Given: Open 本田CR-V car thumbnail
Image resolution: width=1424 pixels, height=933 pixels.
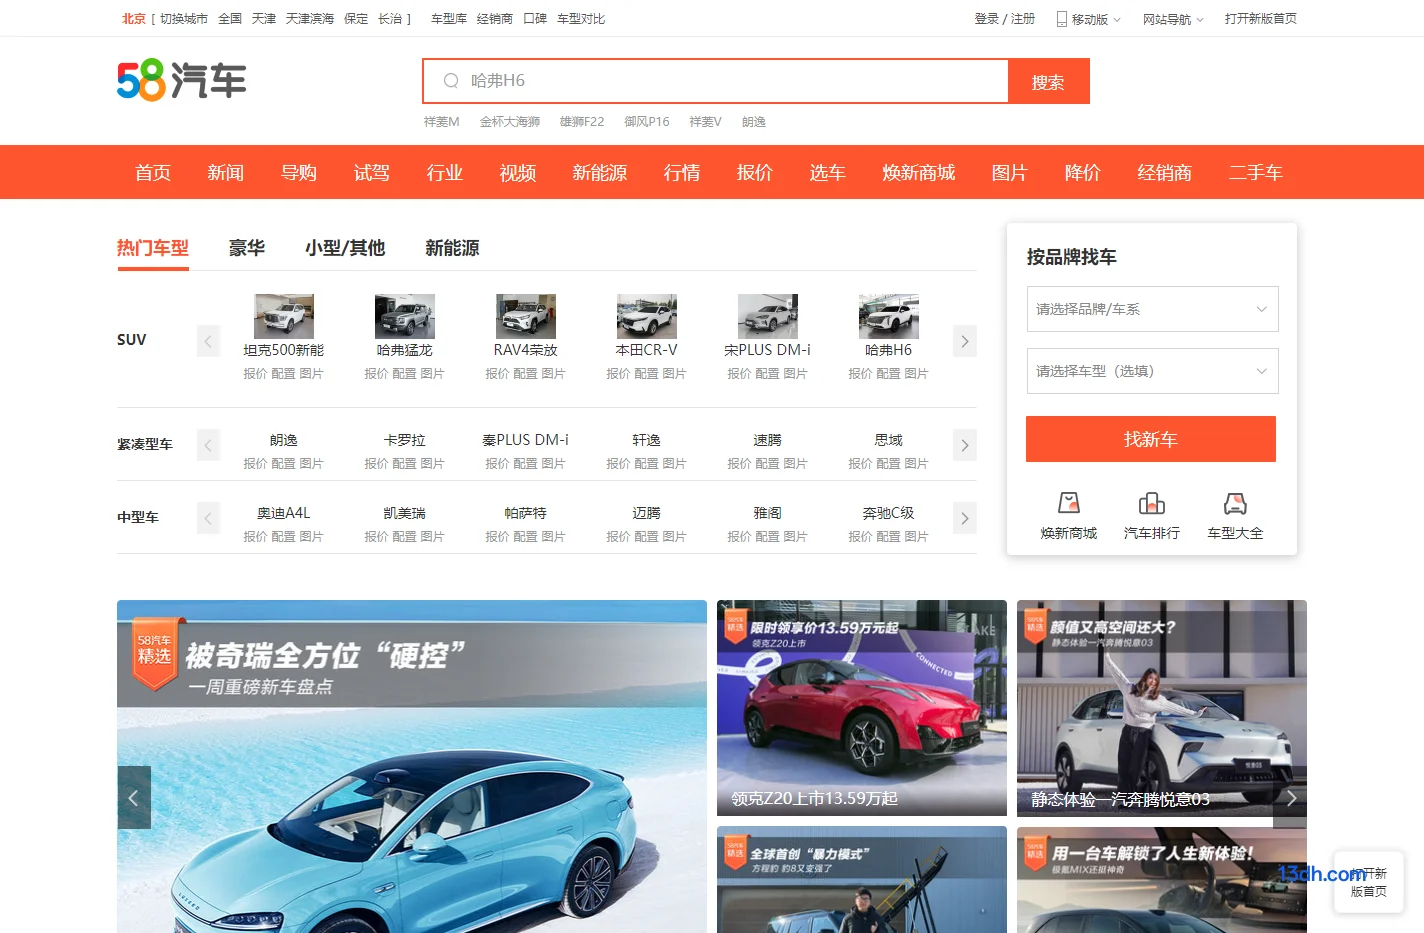Looking at the screenshot, I should (647, 316).
